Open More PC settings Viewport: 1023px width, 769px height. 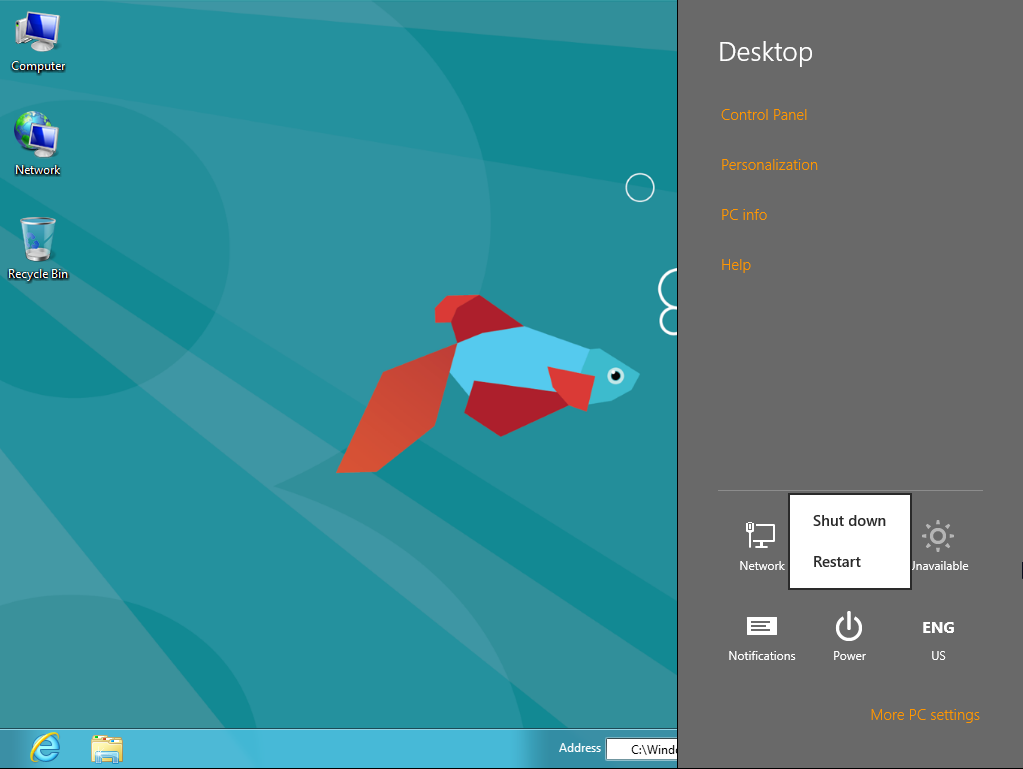point(924,715)
